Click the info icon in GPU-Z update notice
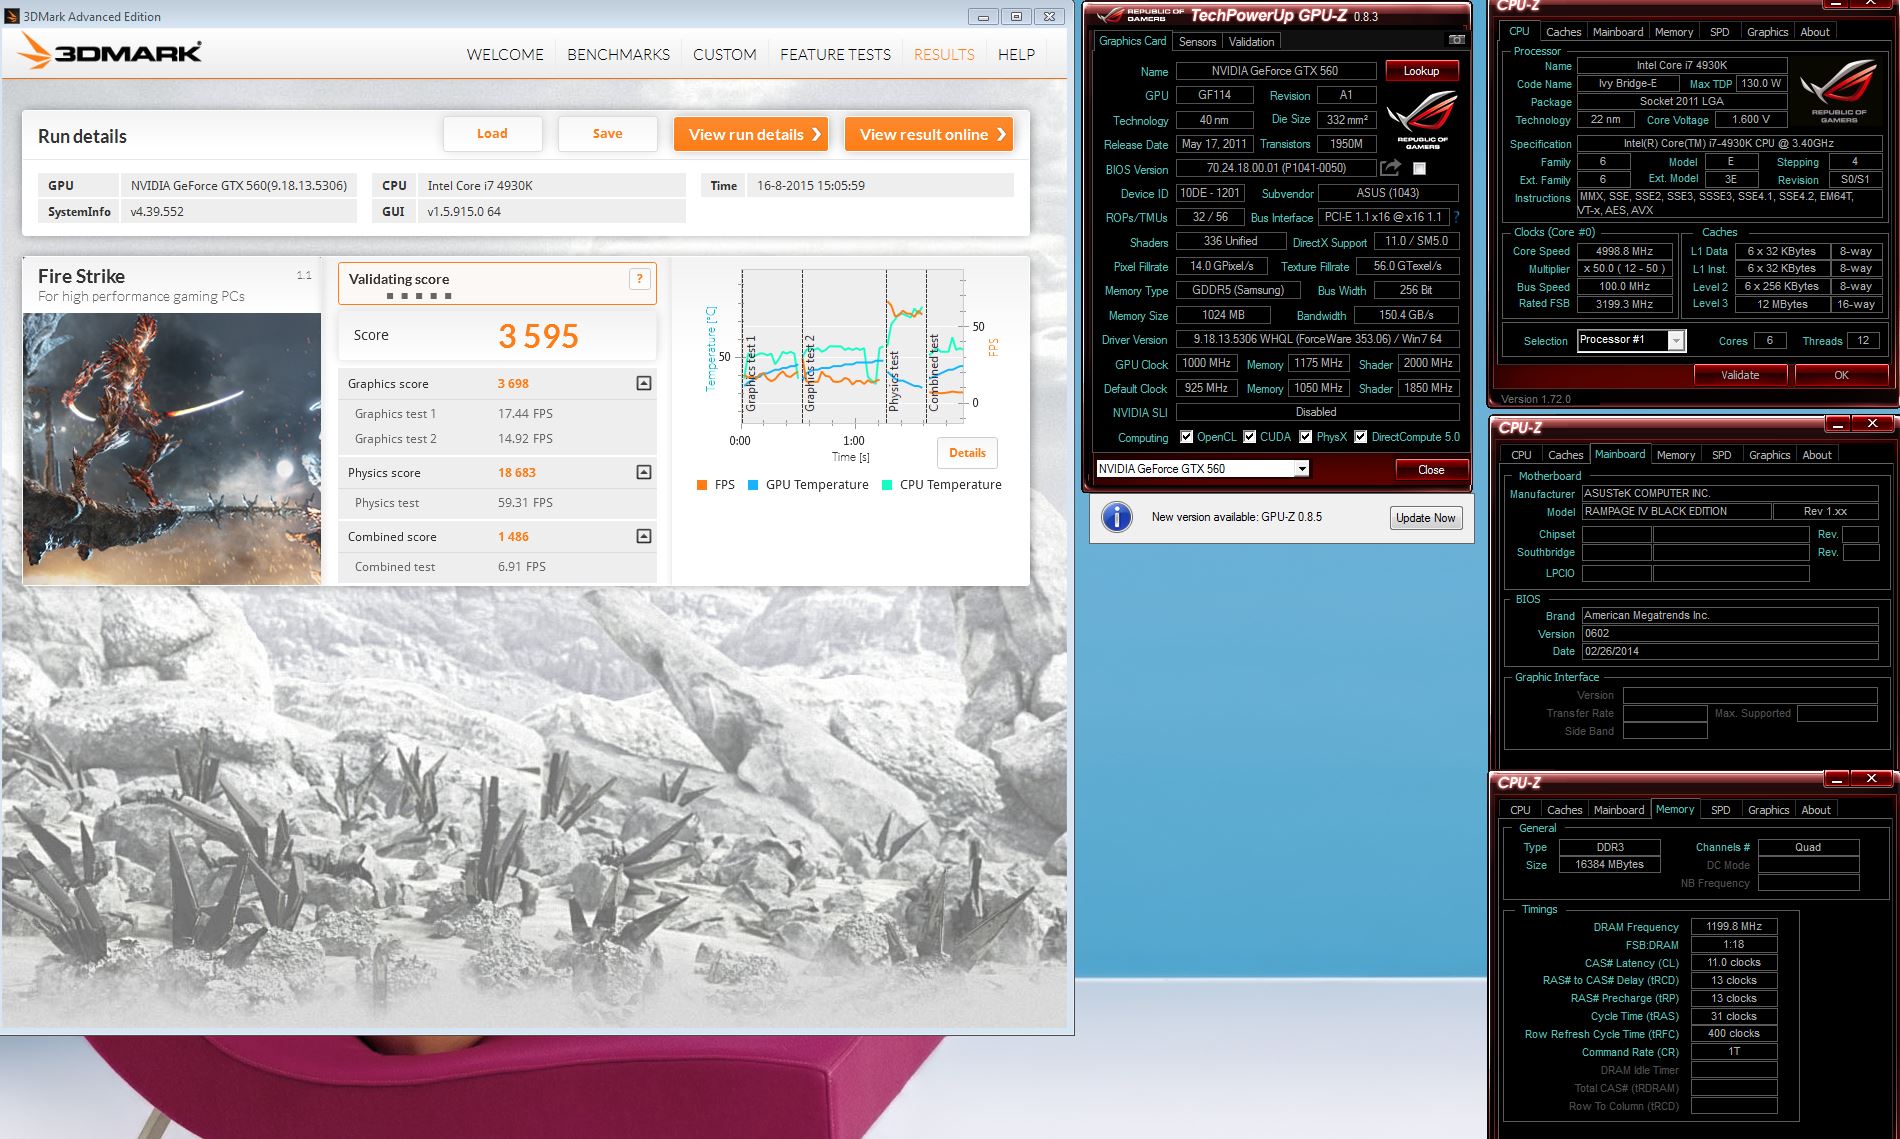 1117,517
